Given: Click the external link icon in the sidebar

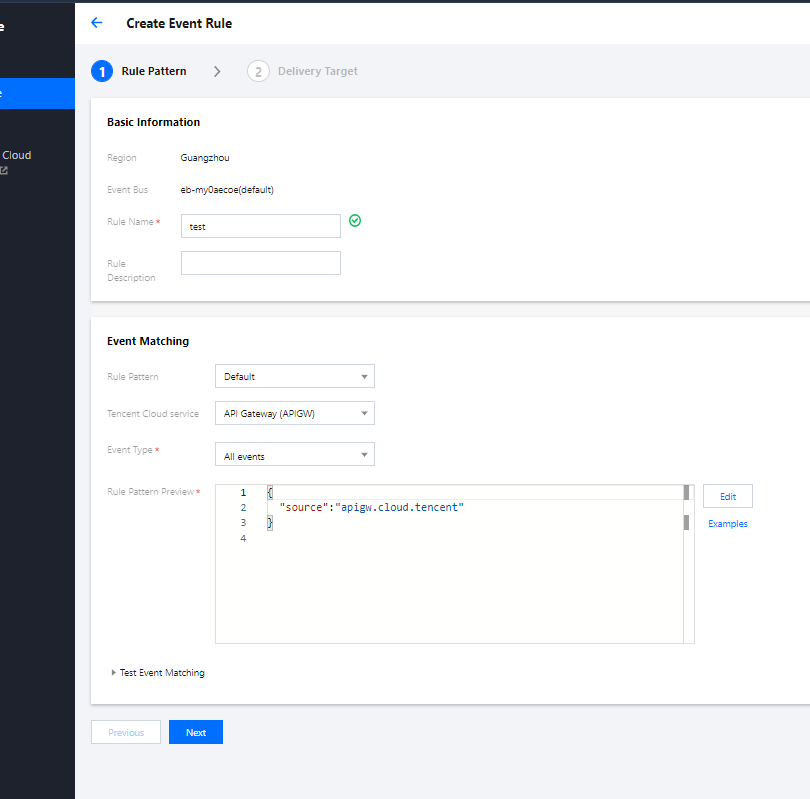Looking at the screenshot, I should [x=4, y=171].
